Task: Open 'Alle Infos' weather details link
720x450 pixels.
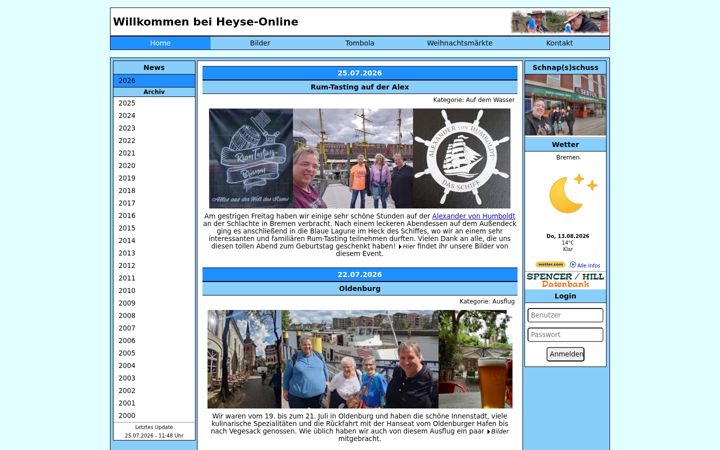Action: [585, 265]
